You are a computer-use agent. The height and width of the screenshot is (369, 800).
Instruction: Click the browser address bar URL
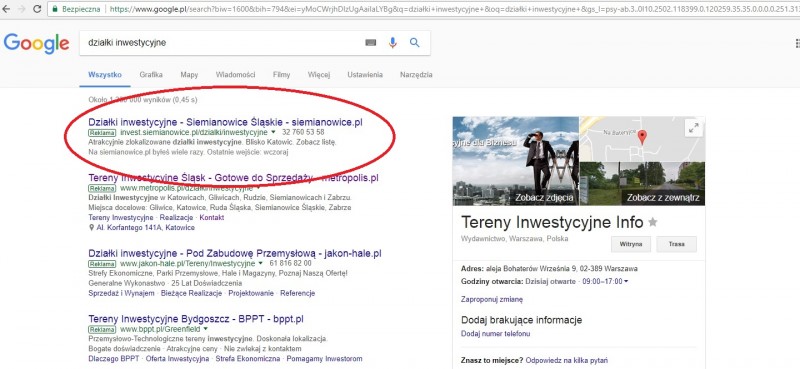point(454,9)
